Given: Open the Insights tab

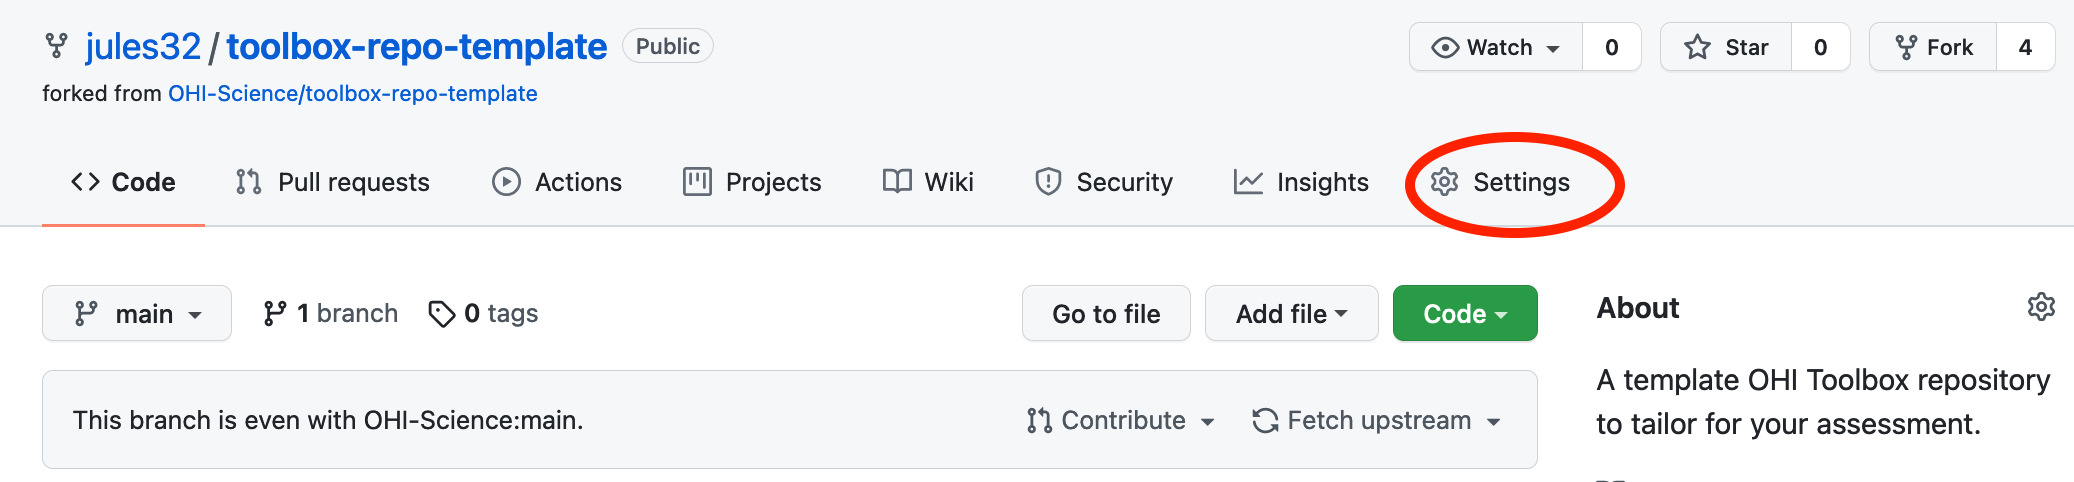Looking at the screenshot, I should click(1301, 182).
